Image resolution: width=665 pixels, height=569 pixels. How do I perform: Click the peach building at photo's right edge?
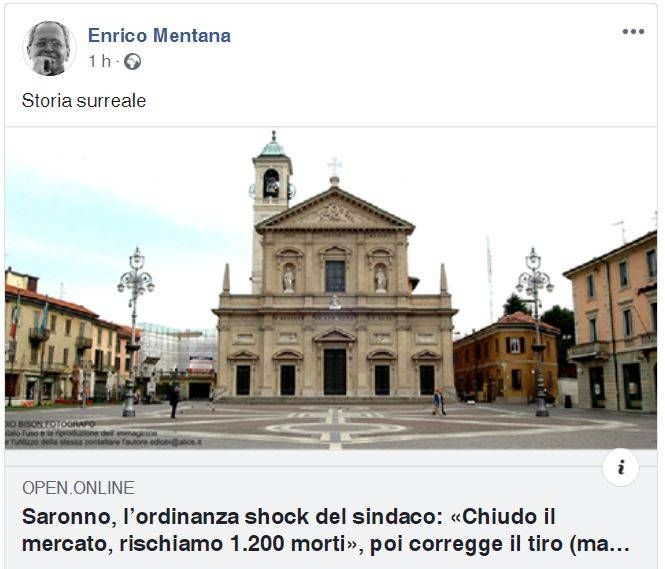[x=613, y=322]
